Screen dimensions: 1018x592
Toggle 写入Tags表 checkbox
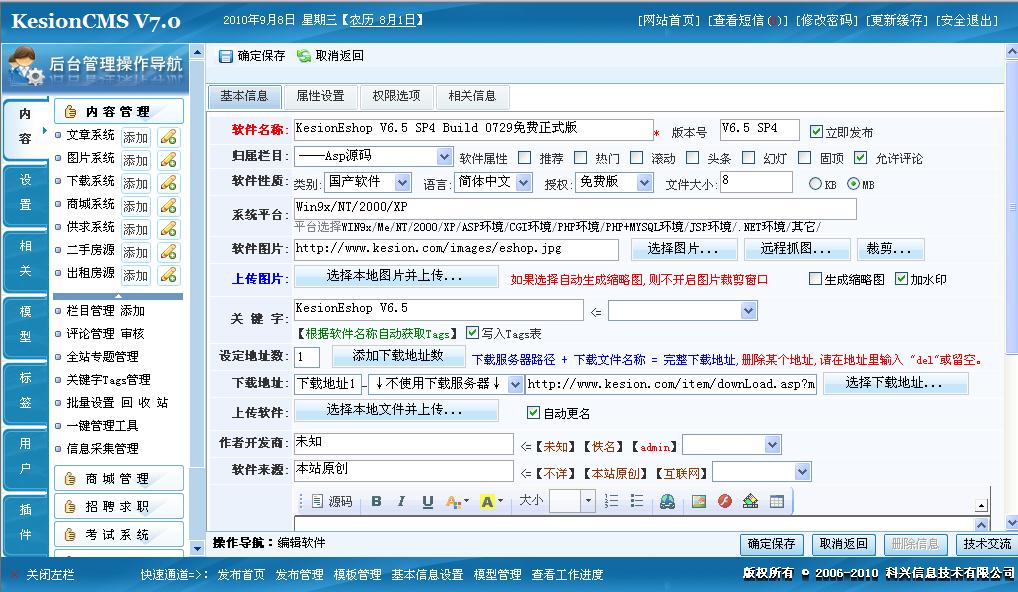pyautogui.click(x=473, y=332)
